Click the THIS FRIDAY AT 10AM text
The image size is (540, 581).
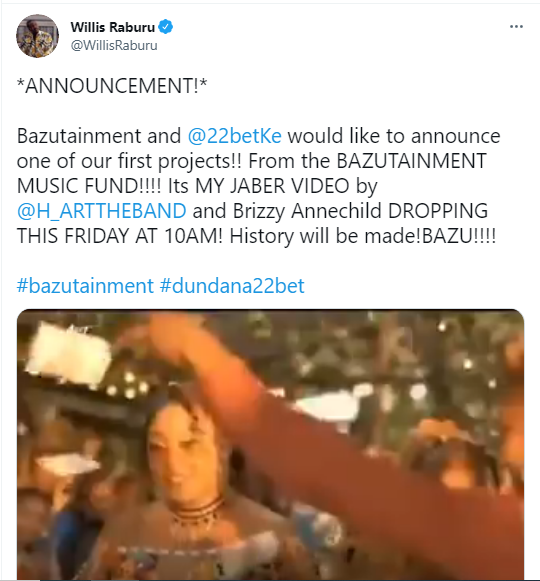click(x=120, y=236)
